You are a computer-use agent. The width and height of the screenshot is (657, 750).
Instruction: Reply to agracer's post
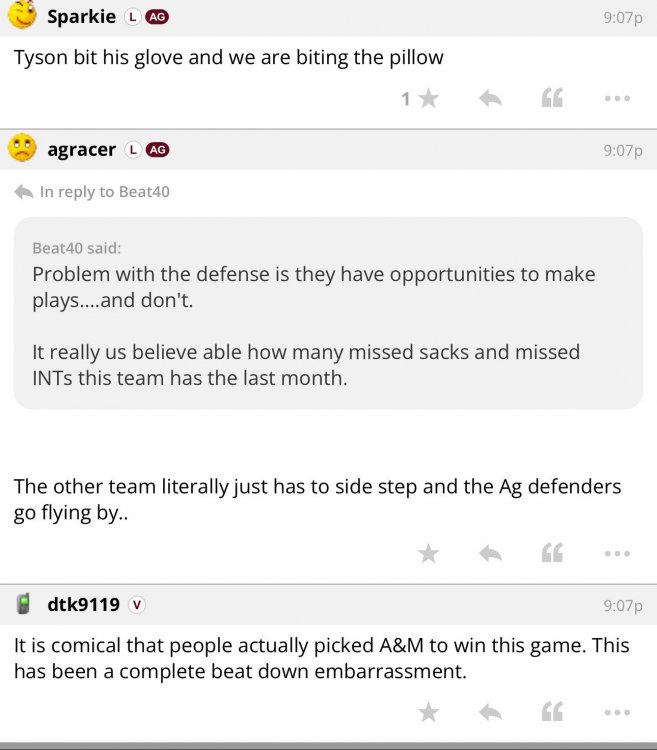[490, 553]
